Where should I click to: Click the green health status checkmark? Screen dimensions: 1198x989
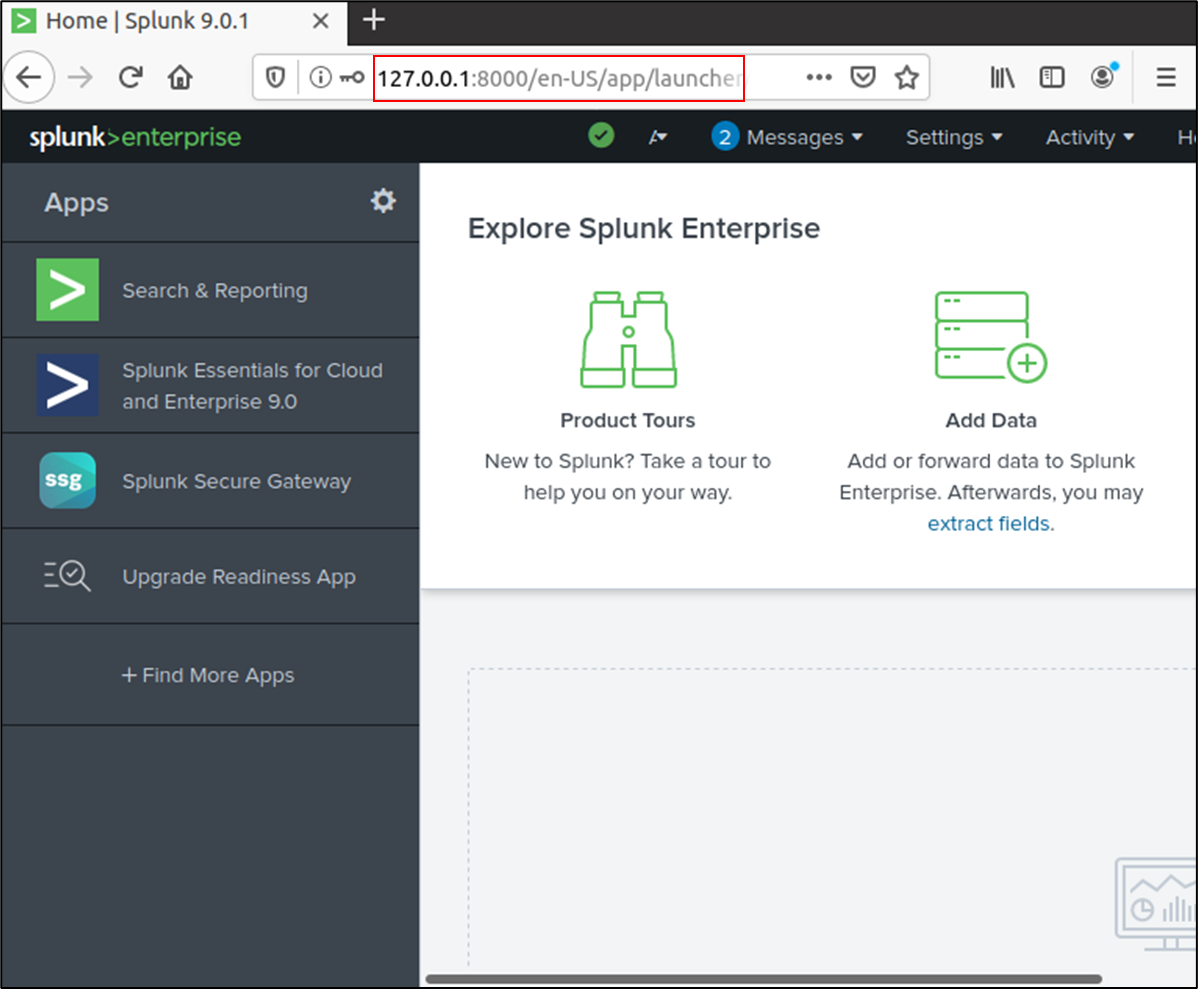point(601,136)
